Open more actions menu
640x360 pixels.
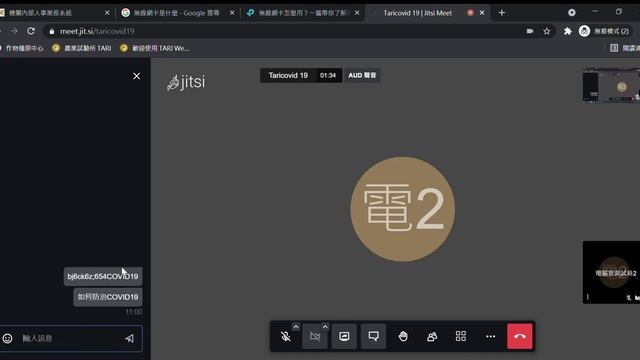[490, 336]
